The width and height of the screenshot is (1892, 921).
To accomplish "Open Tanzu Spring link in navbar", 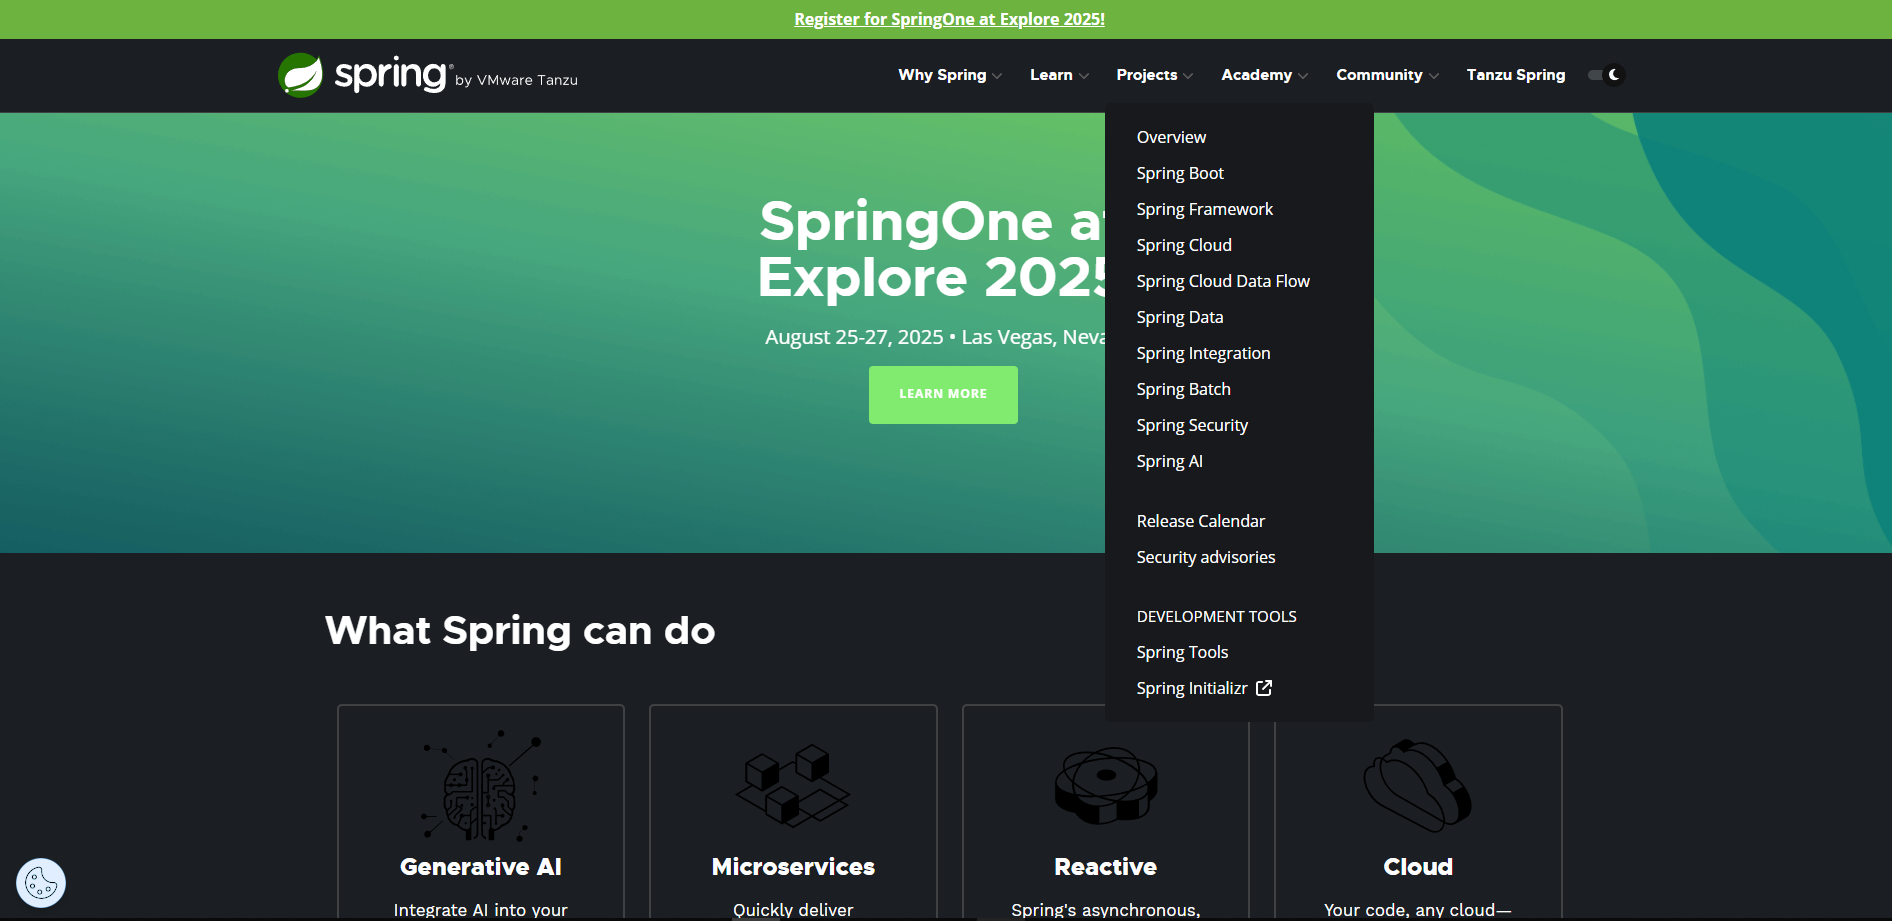I will (x=1516, y=75).
